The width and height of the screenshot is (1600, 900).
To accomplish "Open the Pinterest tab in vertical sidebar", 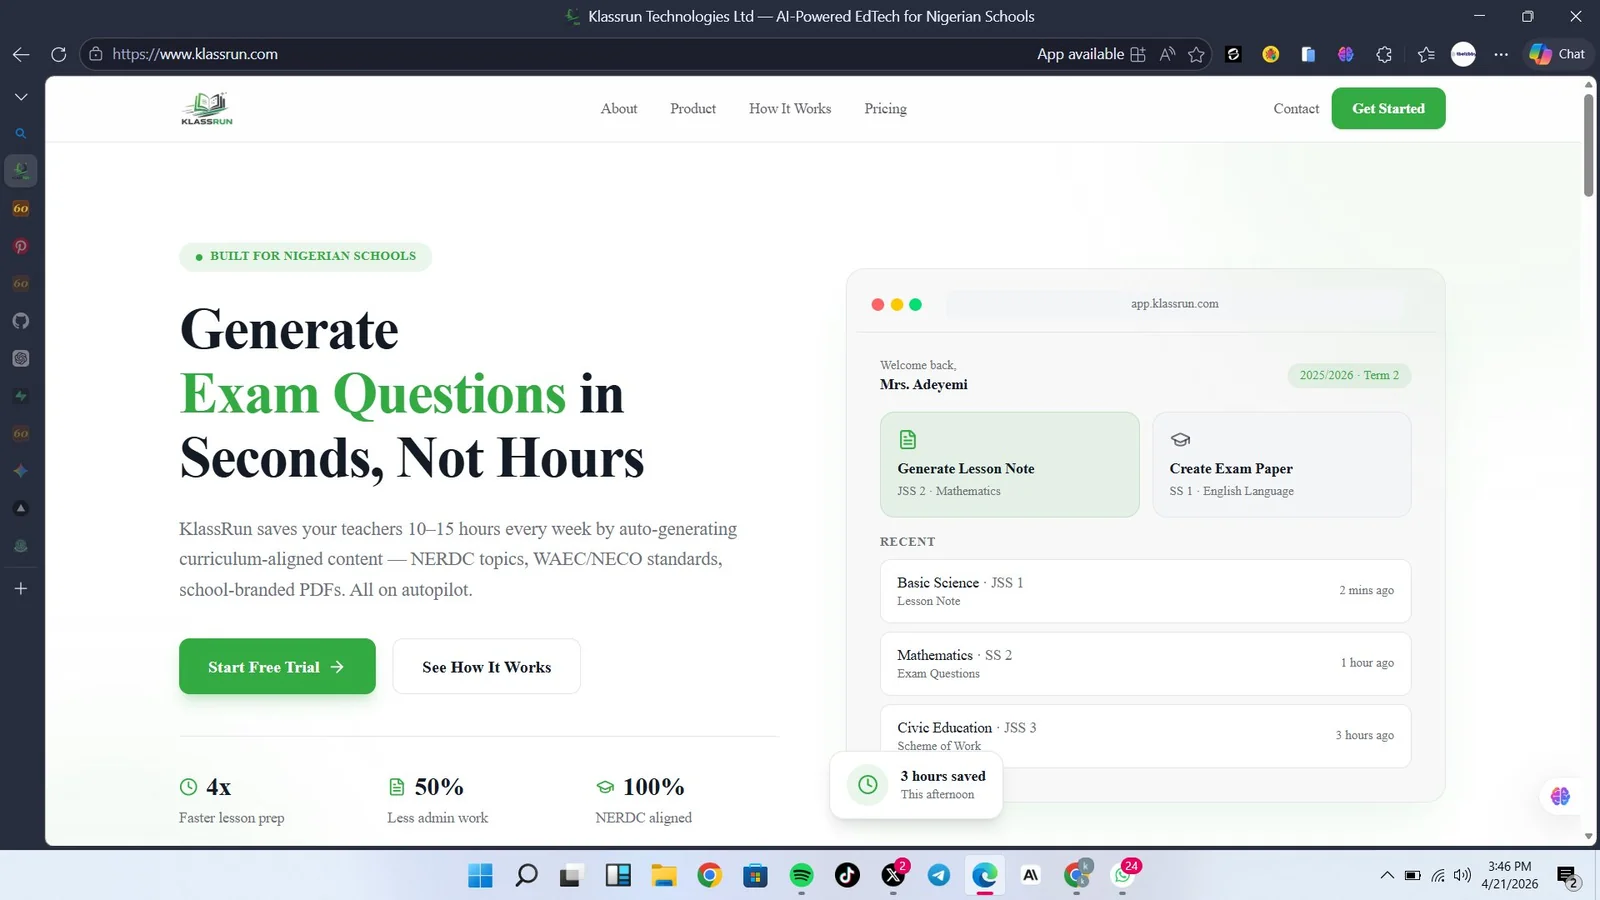I will 20,246.
